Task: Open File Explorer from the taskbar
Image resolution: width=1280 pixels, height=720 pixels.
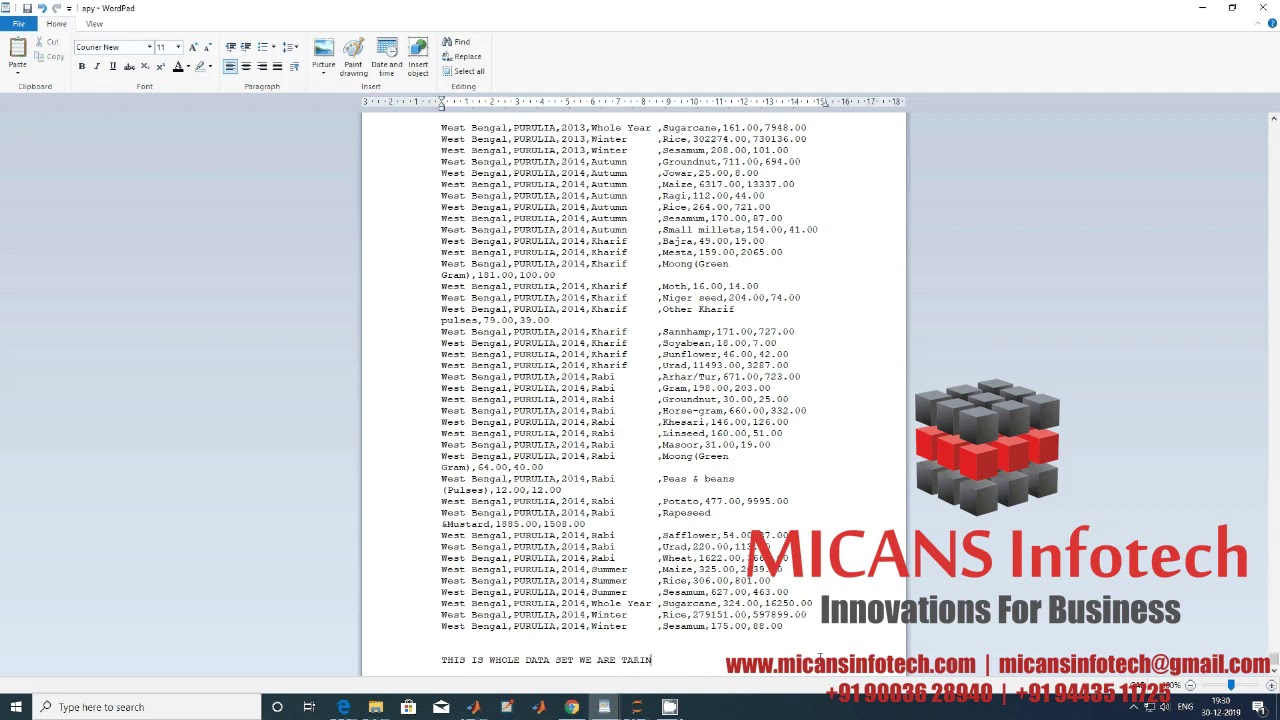Action: 376,707
